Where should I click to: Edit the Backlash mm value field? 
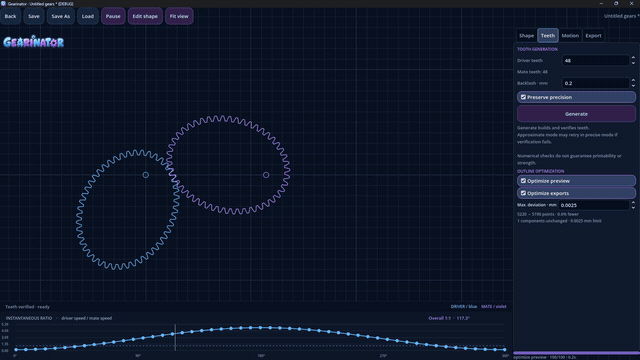pyautogui.click(x=596, y=83)
